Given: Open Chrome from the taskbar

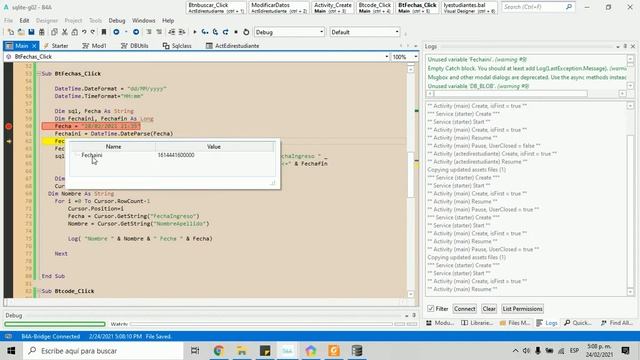Looking at the screenshot, I should (218, 351).
